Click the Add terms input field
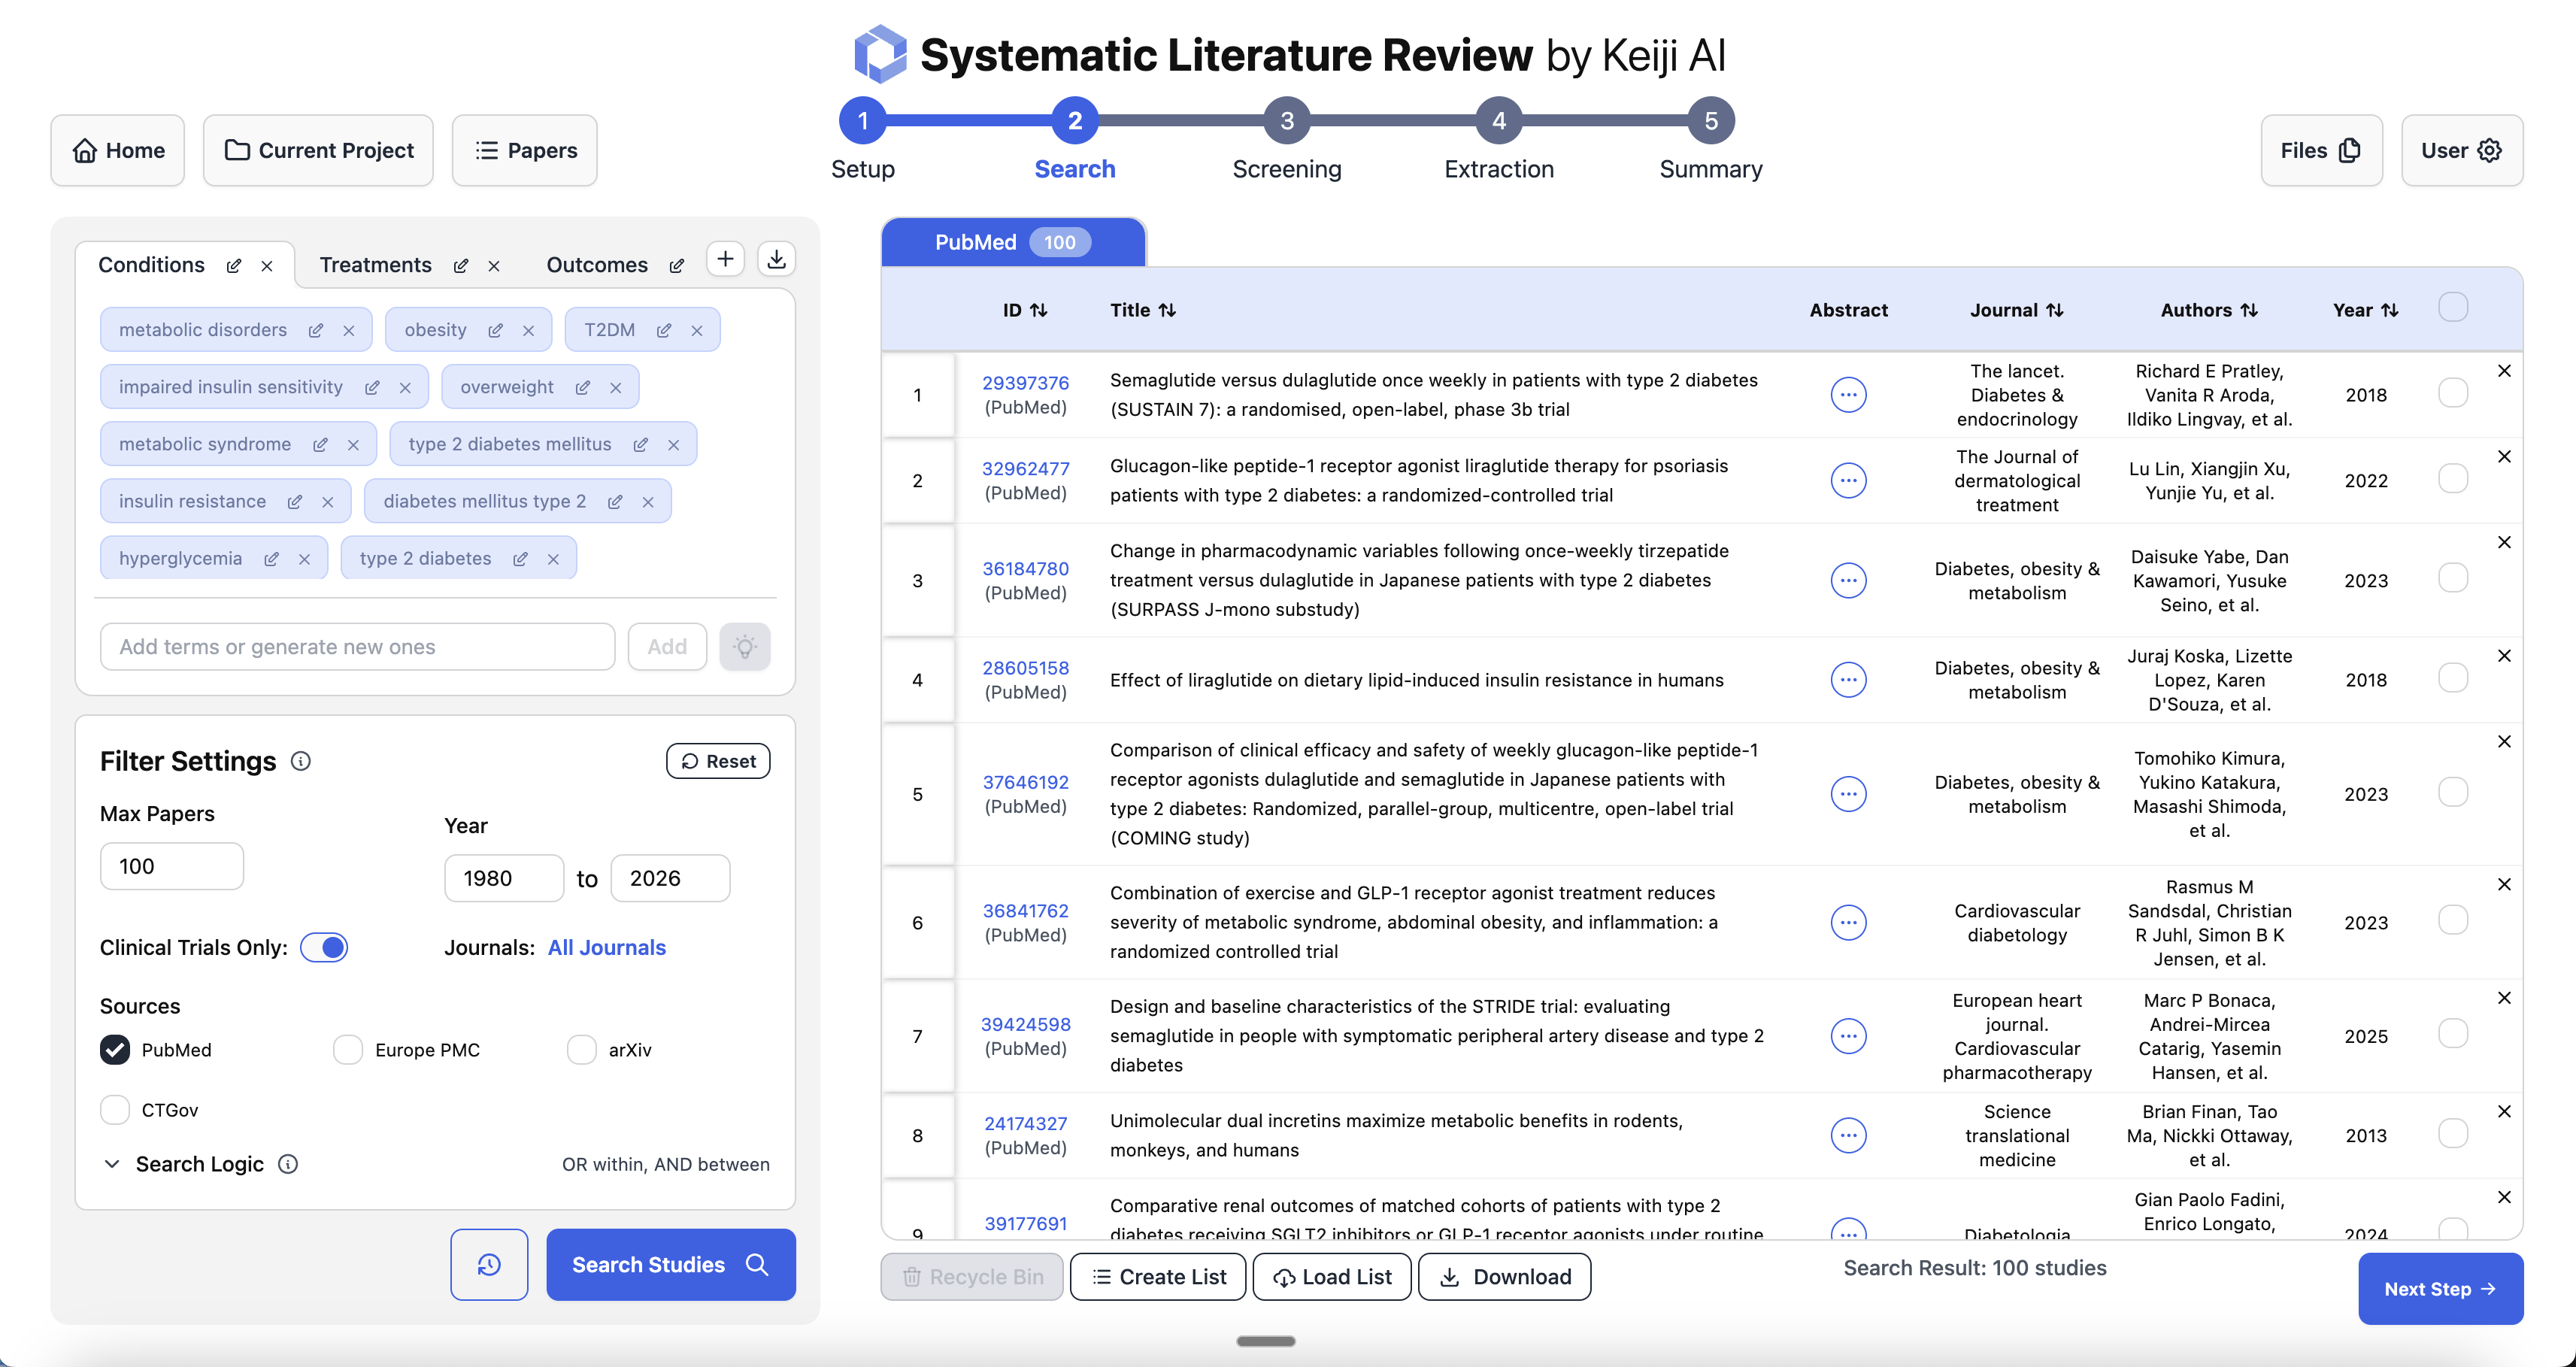The image size is (2576, 1367). point(357,646)
